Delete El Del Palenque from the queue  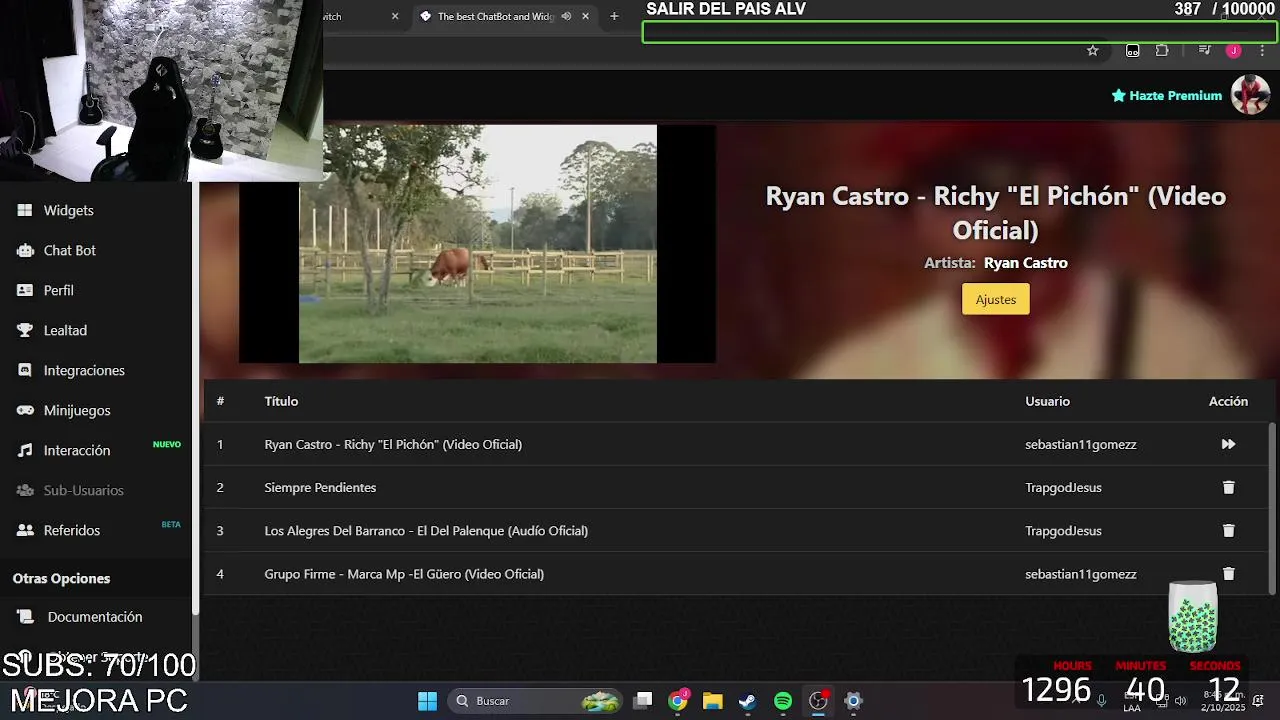[x=1228, y=530]
